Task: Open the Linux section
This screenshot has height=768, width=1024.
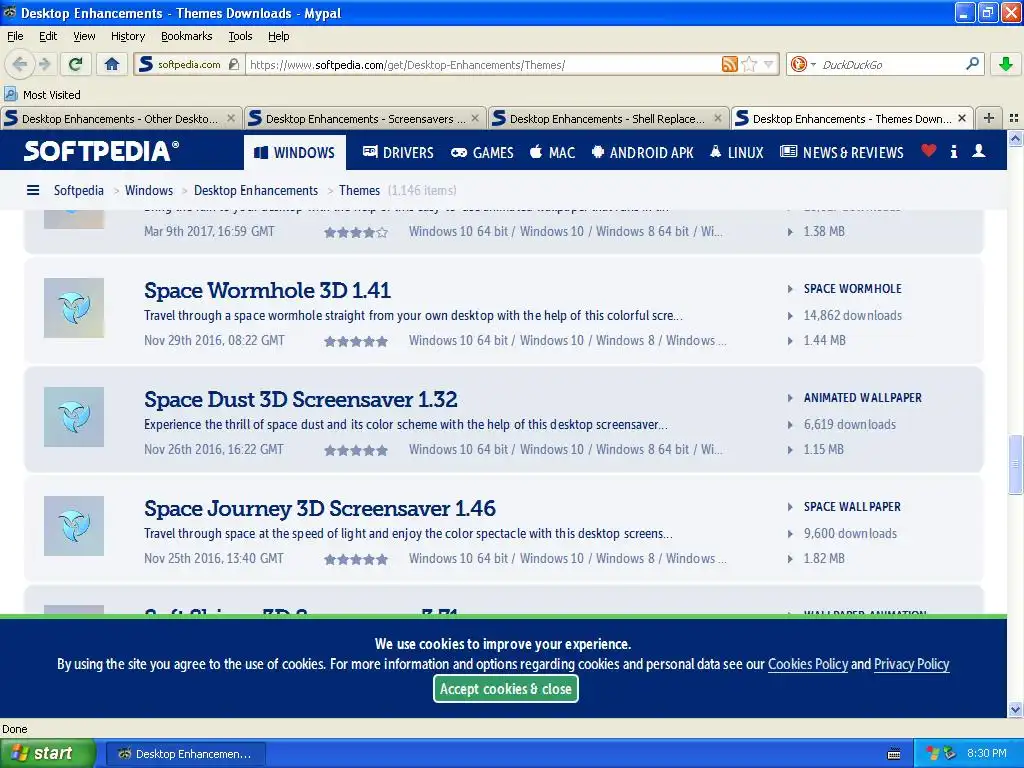Action: coord(736,152)
